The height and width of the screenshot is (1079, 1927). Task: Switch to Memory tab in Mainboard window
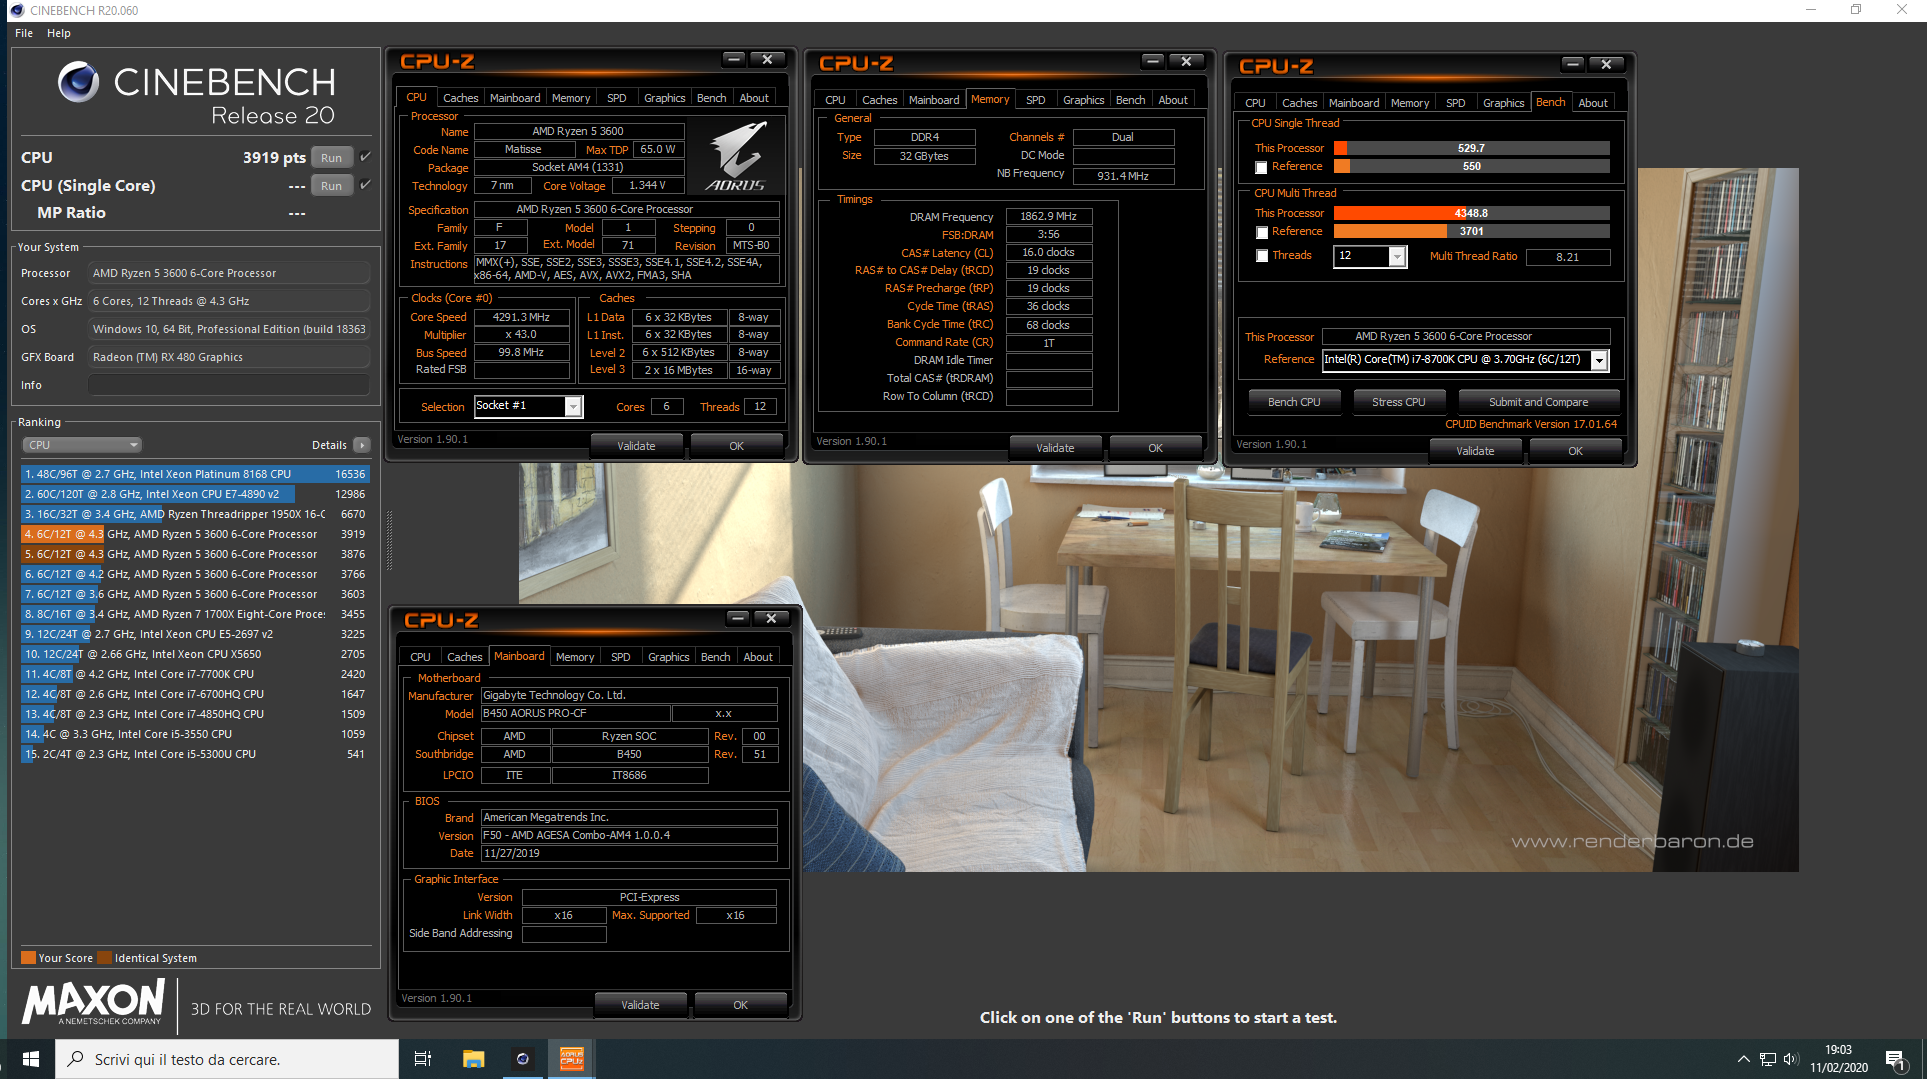(574, 657)
